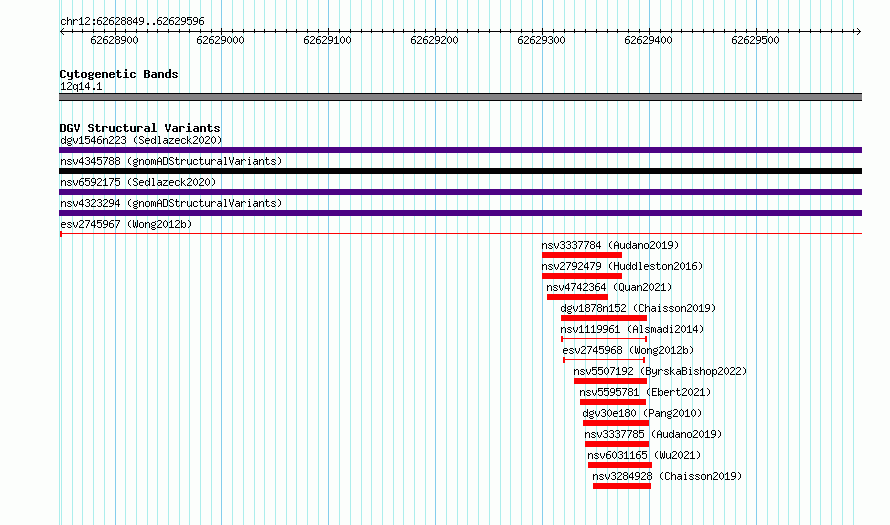This screenshot has height=525, width=890.
Task: Open variant nsv4345788 (gnomADStructuralVariants) label
Action: point(171,161)
